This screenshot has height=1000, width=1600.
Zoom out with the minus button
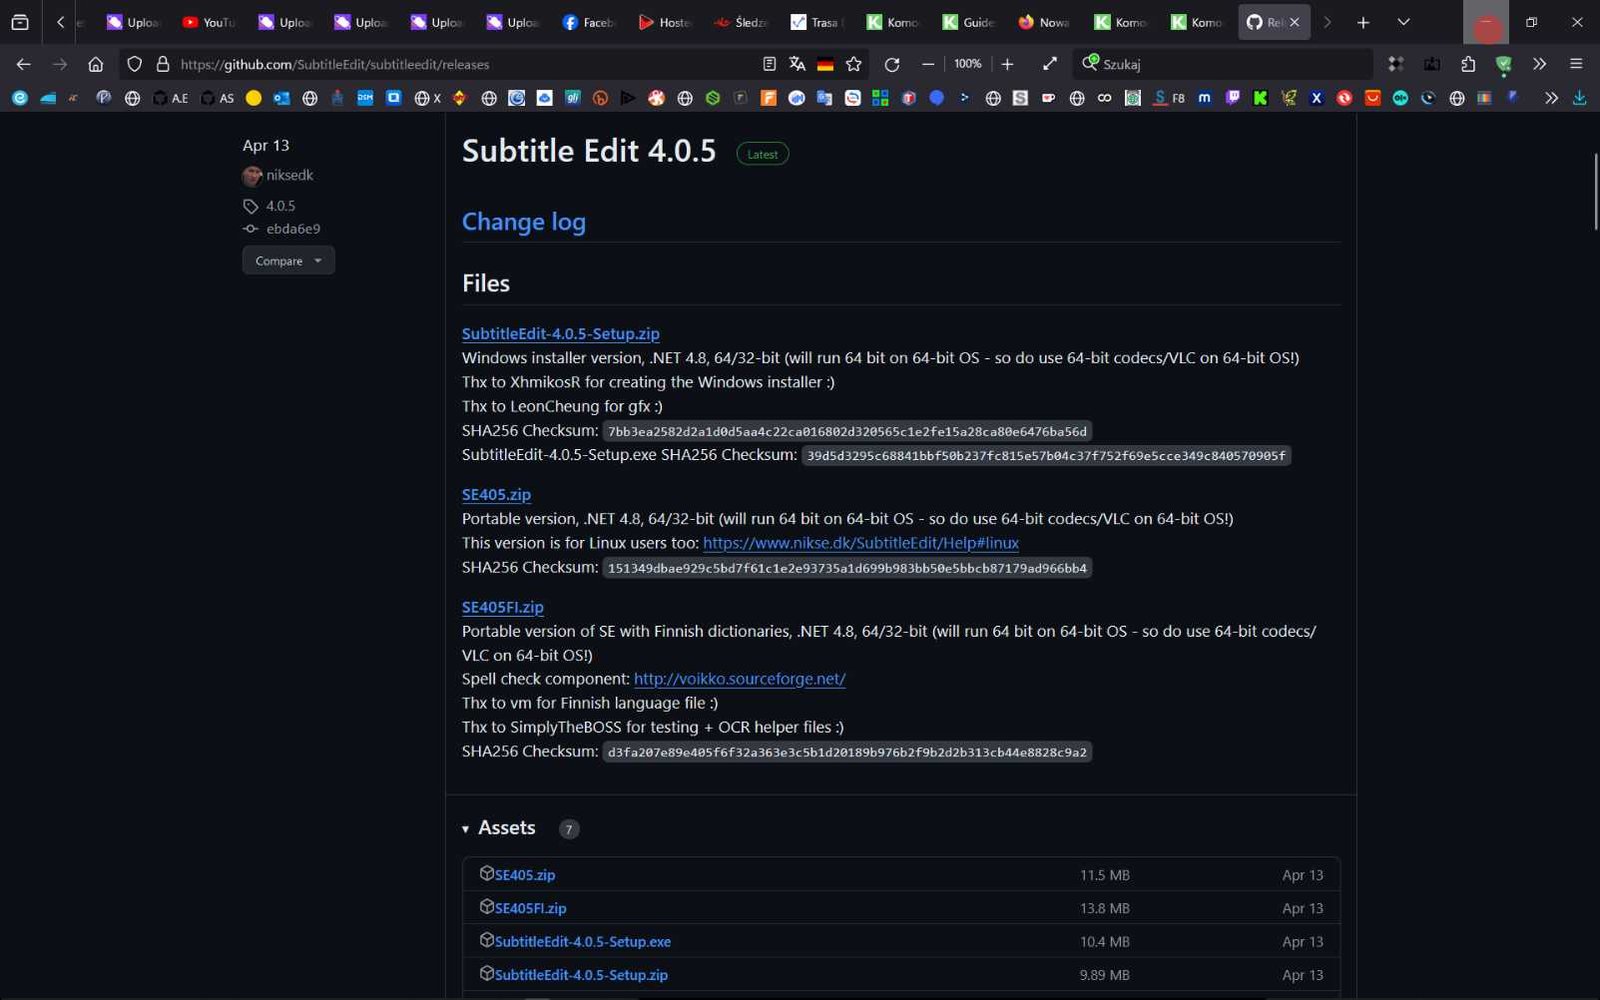pyautogui.click(x=928, y=64)
